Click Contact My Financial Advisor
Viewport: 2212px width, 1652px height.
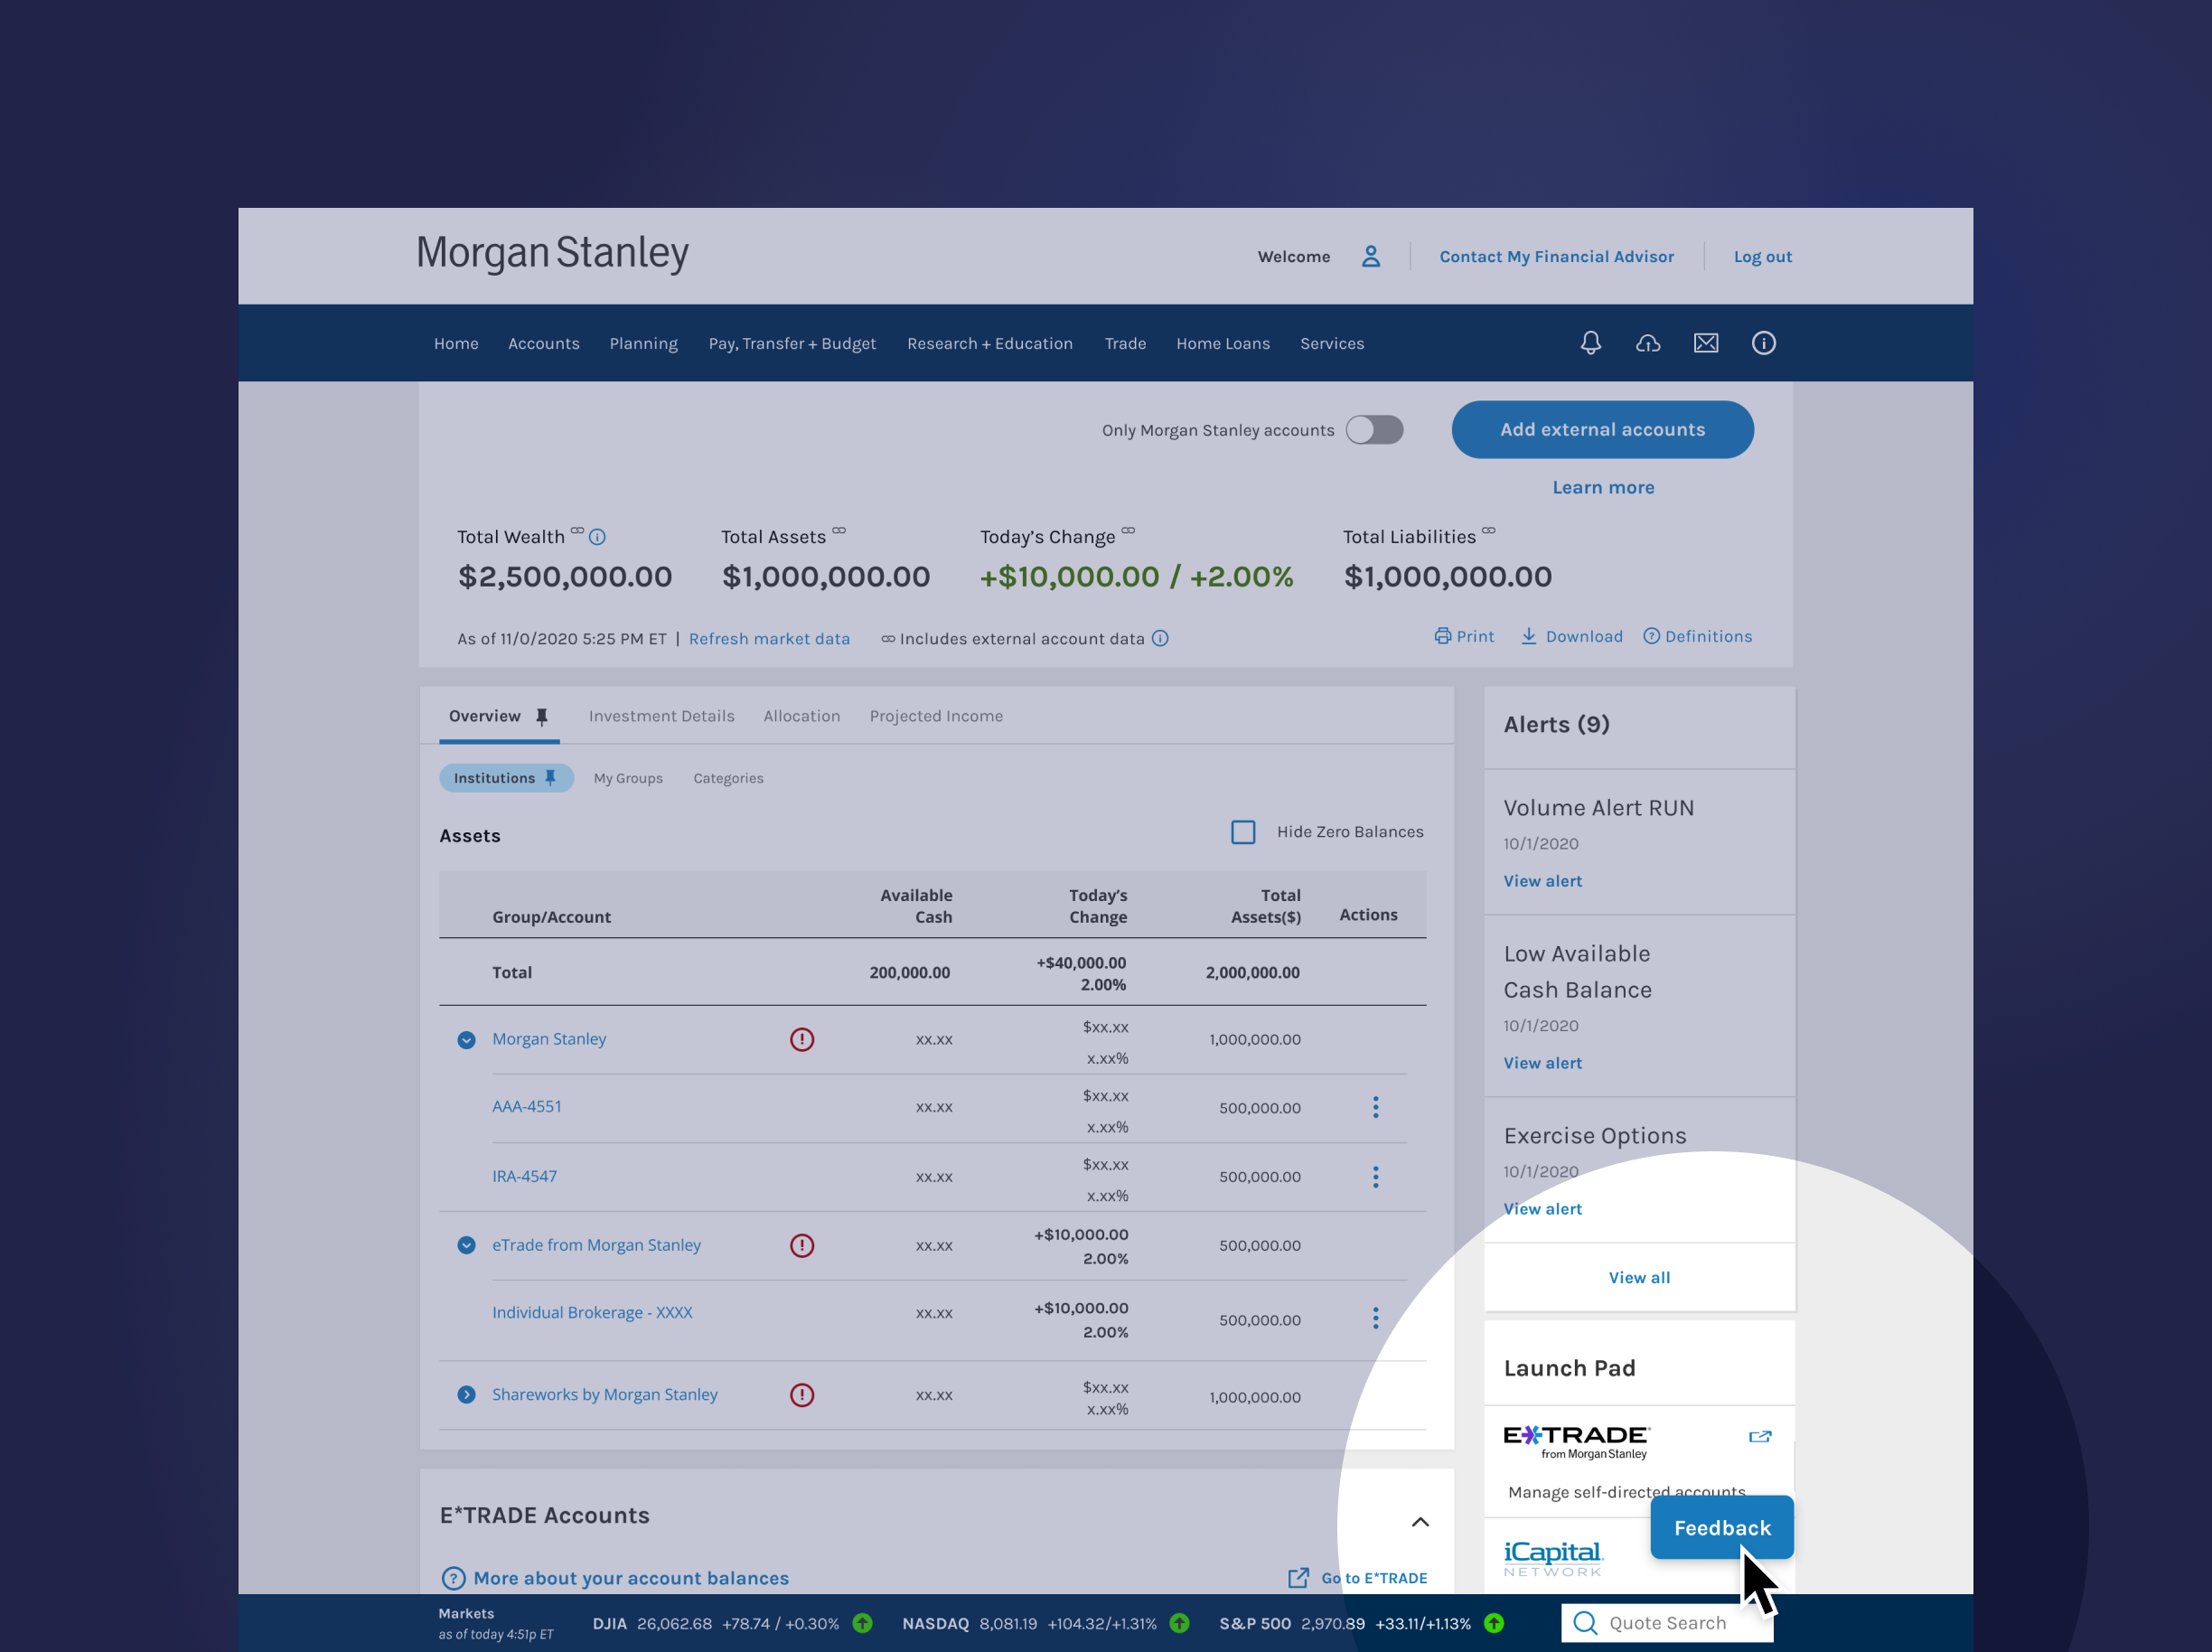(x=1556, y=257)
